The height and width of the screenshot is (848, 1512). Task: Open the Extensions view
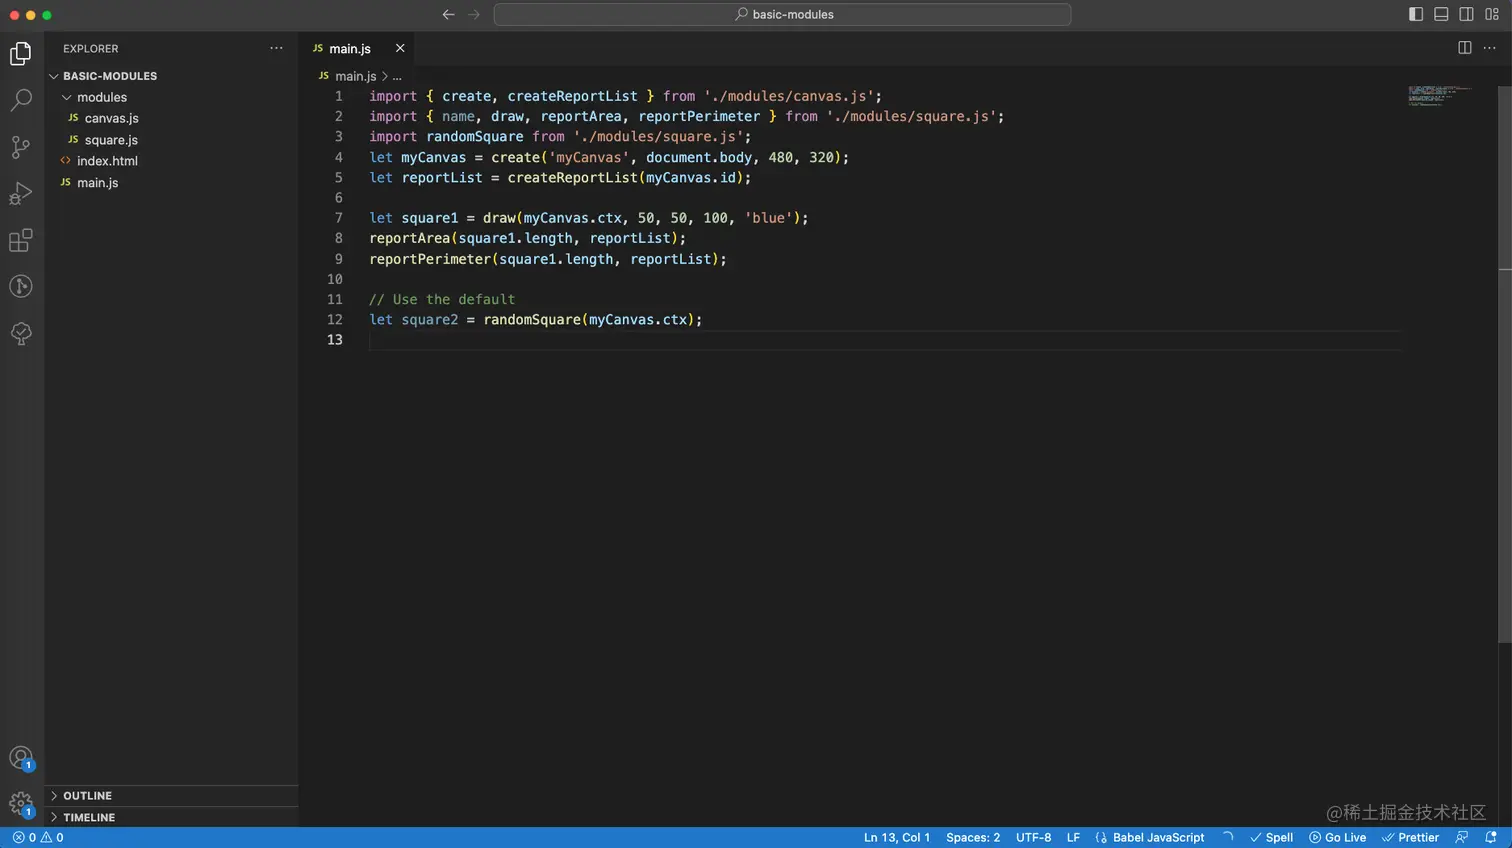coord(21,240)
